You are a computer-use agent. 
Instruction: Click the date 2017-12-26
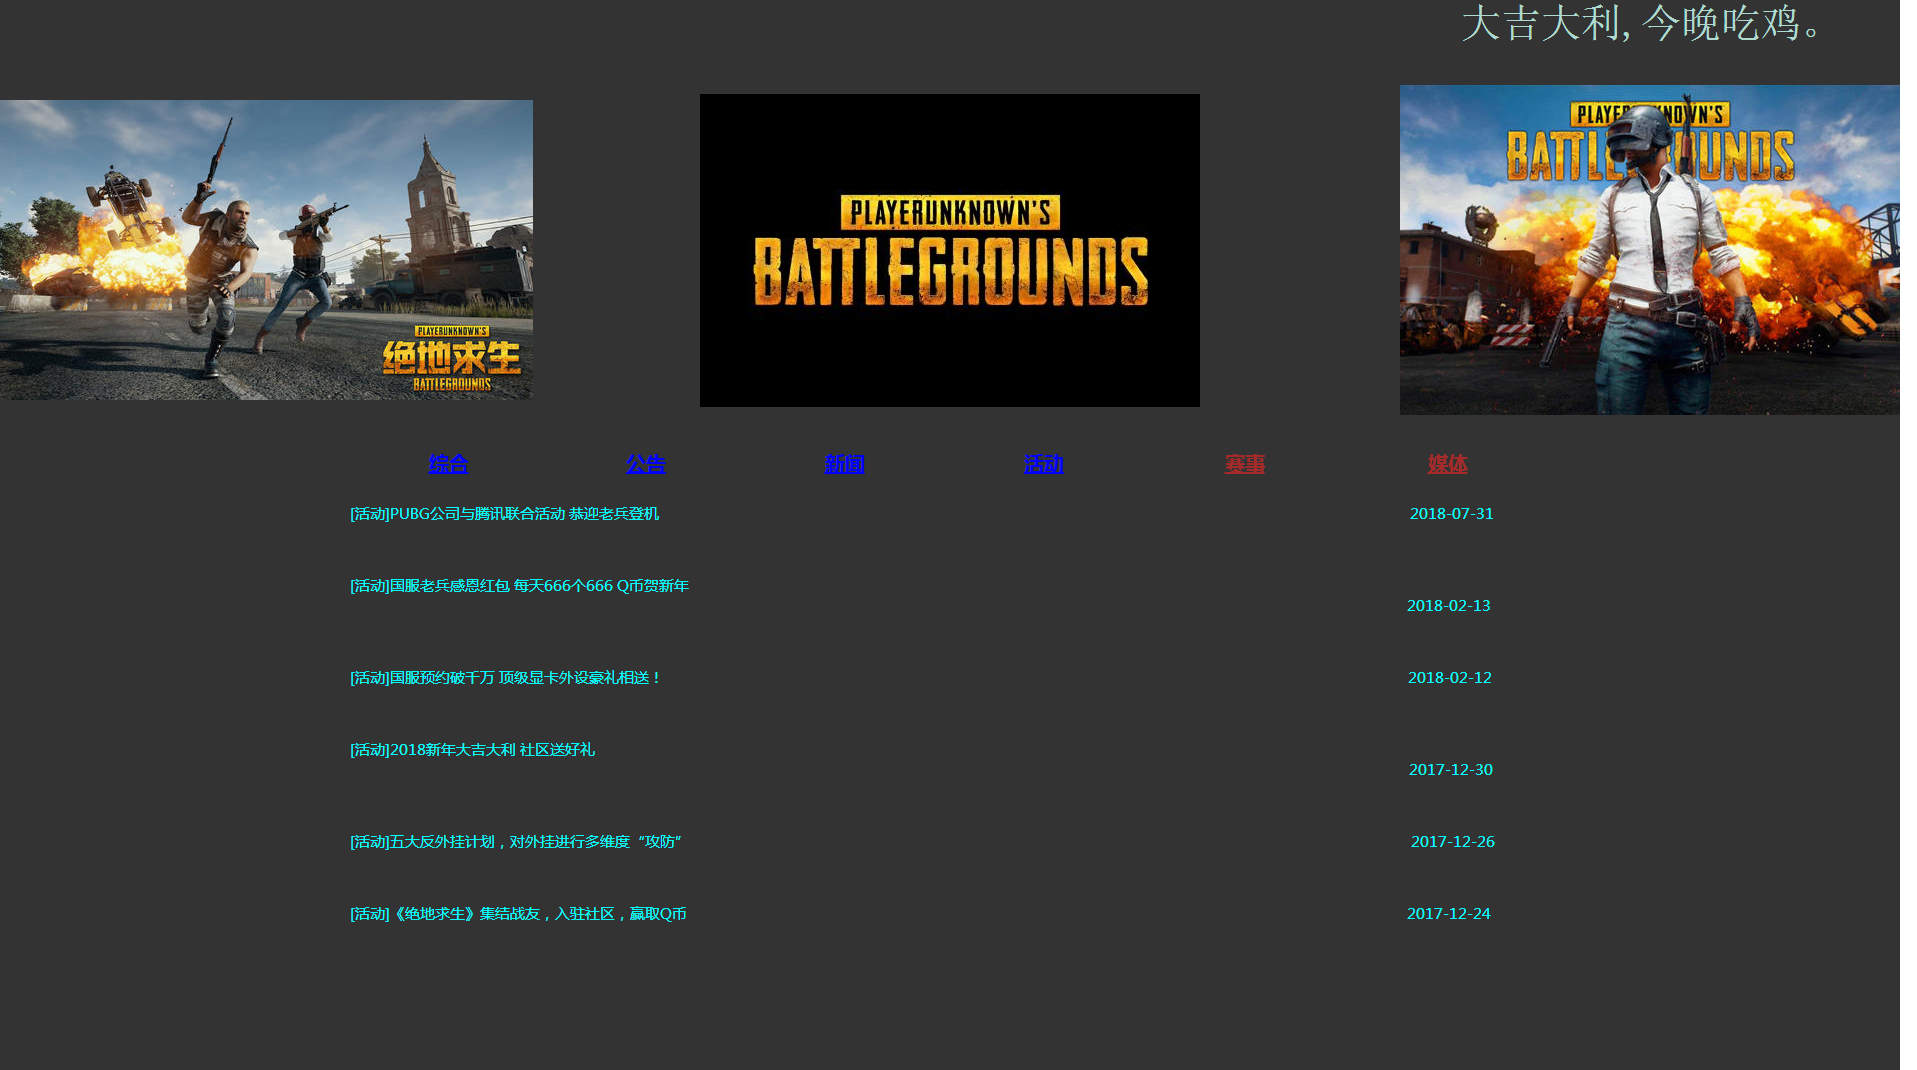click(1452, 842)
